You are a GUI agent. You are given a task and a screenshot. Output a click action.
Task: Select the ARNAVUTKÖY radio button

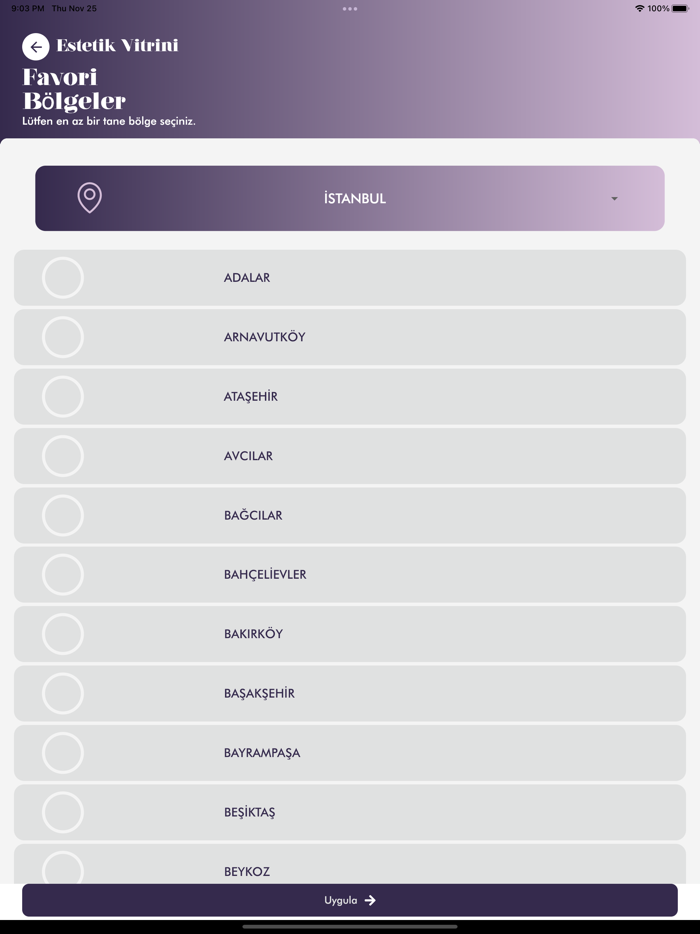(63, 337)
